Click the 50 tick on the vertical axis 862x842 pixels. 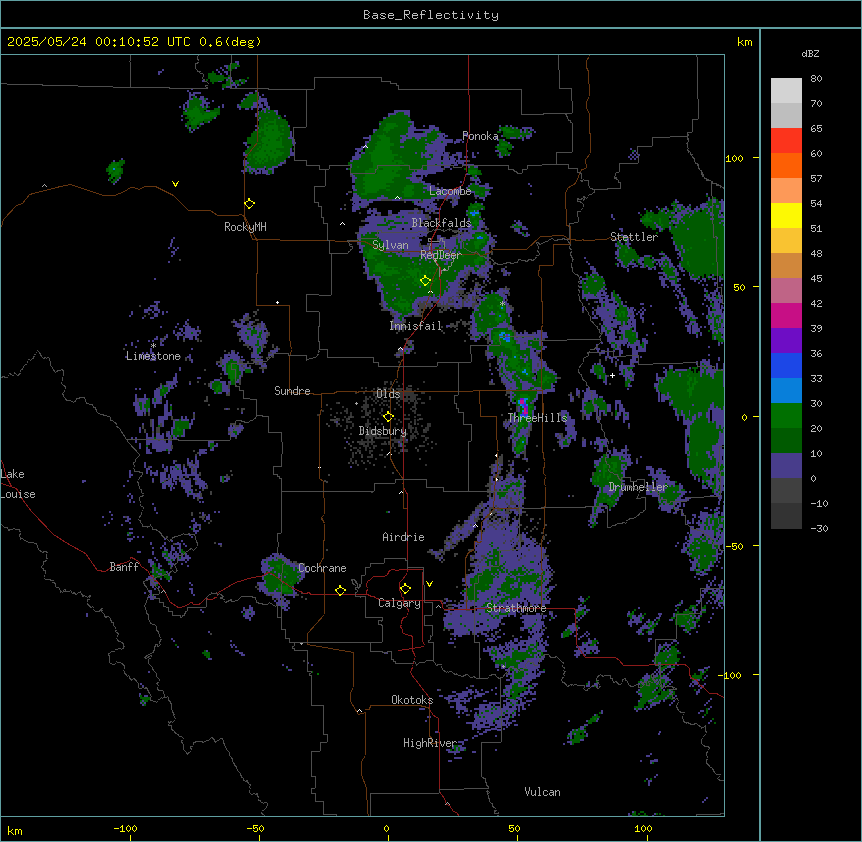[739, 287]
